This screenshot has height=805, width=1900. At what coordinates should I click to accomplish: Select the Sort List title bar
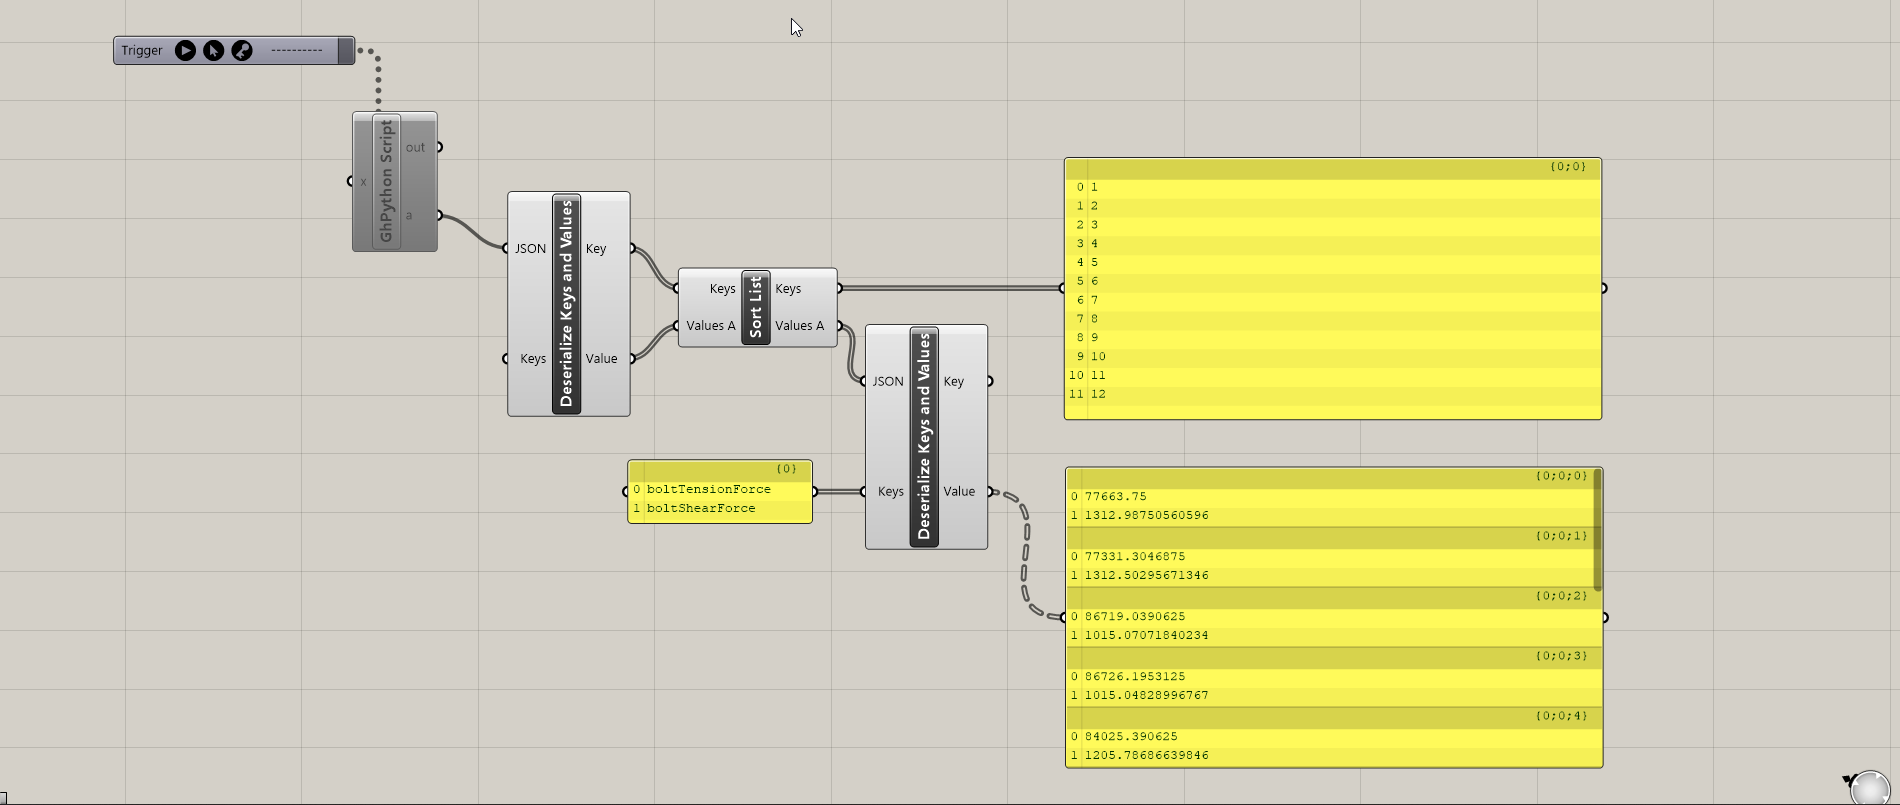[756, 307]
